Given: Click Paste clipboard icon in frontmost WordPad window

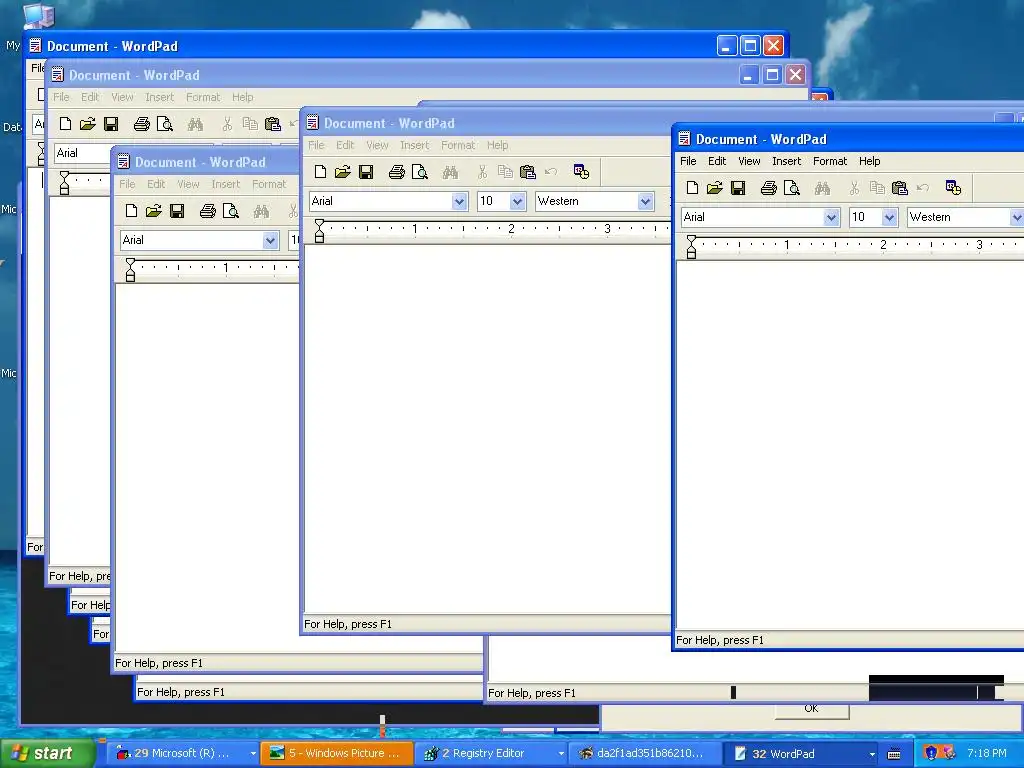Looking at the screenshot, I should (900, 188).
